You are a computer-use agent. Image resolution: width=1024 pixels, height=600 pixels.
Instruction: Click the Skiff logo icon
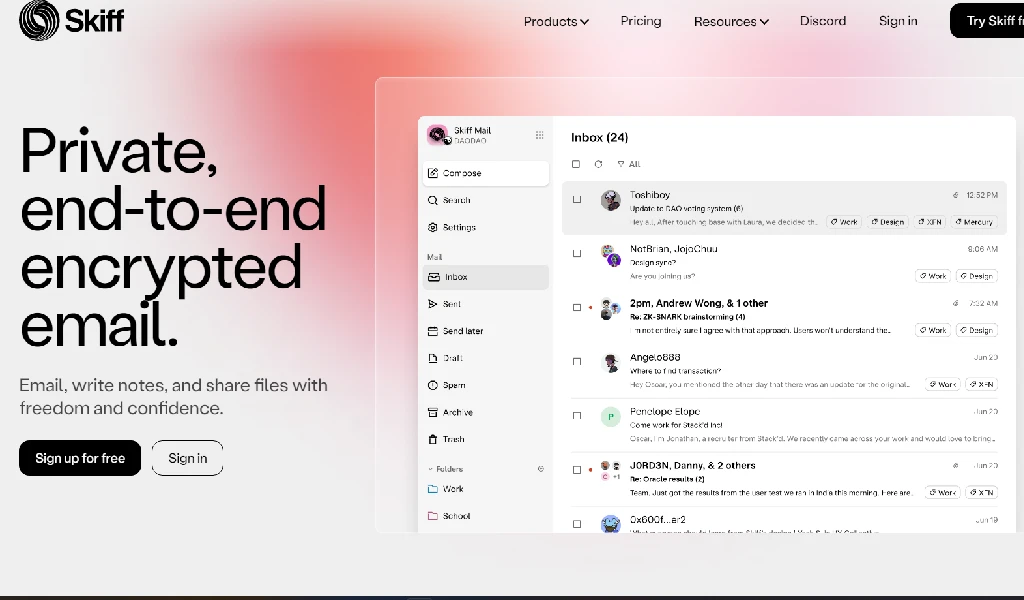pyautogui.click(x=39, y=20)
